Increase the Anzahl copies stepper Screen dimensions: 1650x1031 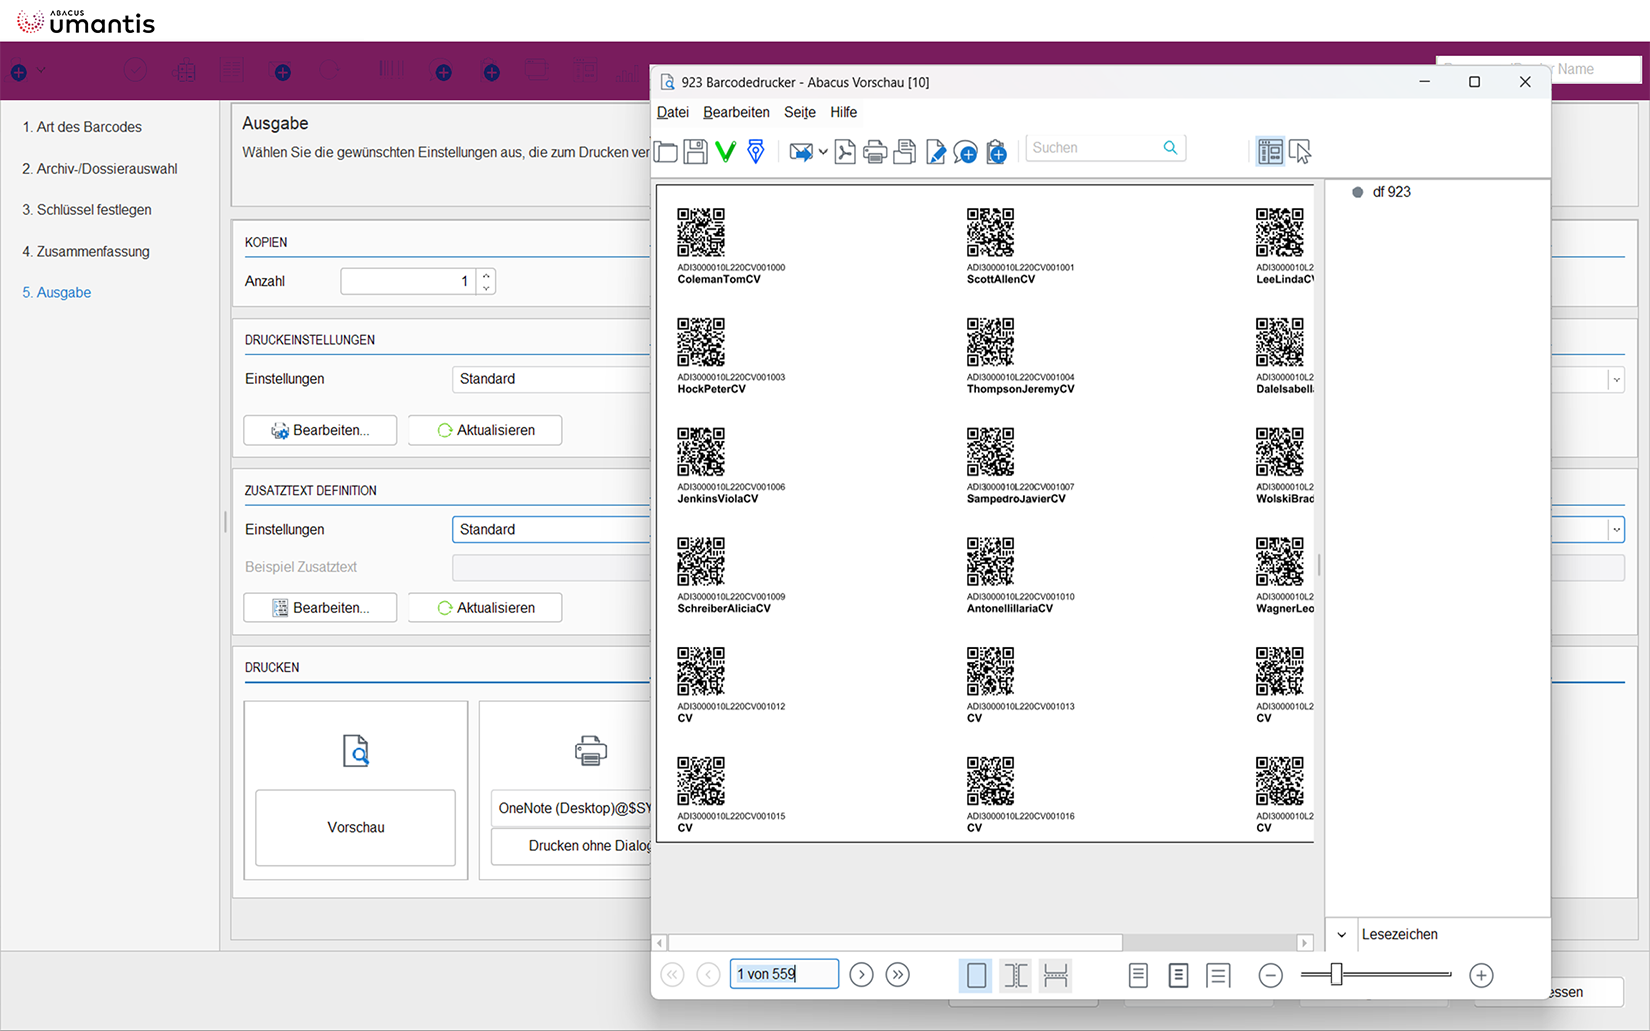(486, 275)
